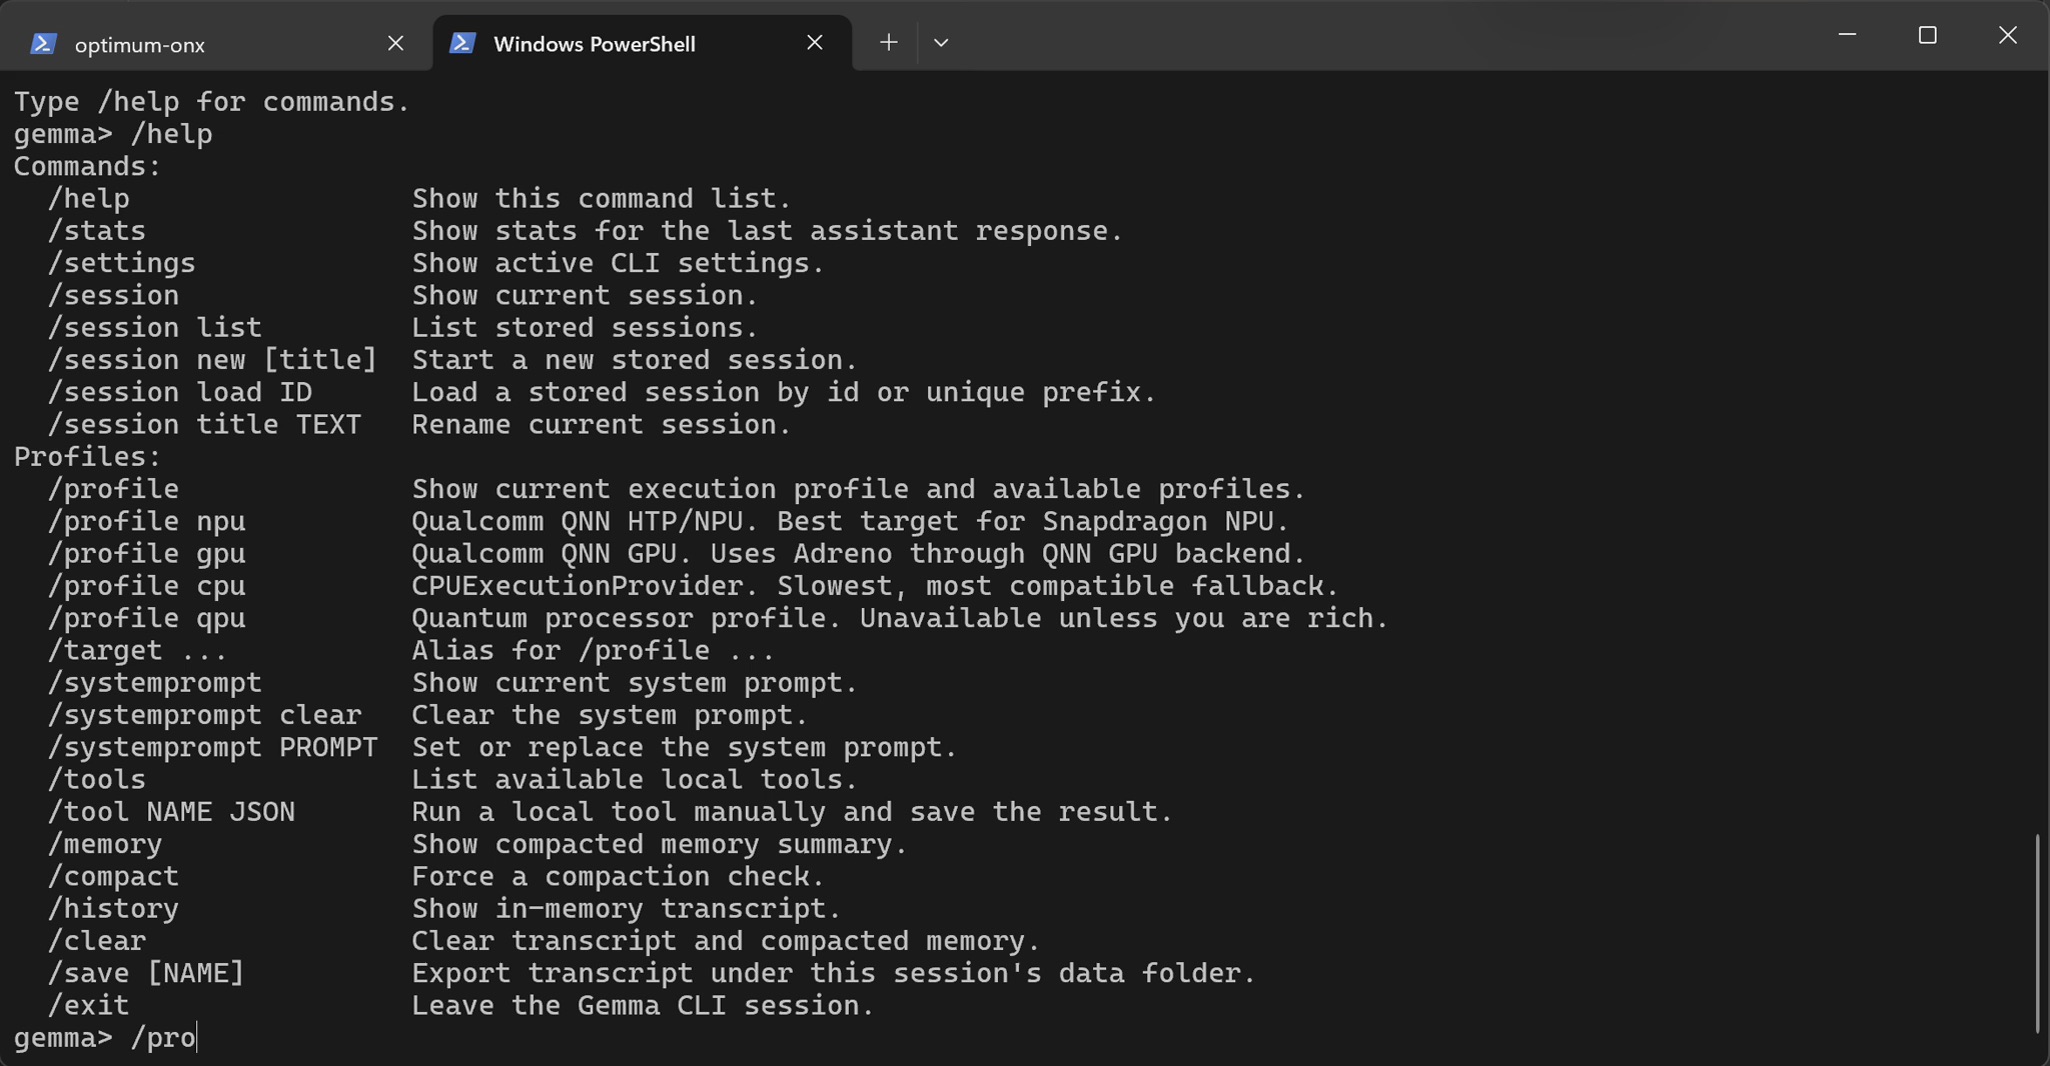Image resolution: width=2050 pixels, height=1066 pixels.
Task: Click the /save [NAME] command text
Action: 146,973
